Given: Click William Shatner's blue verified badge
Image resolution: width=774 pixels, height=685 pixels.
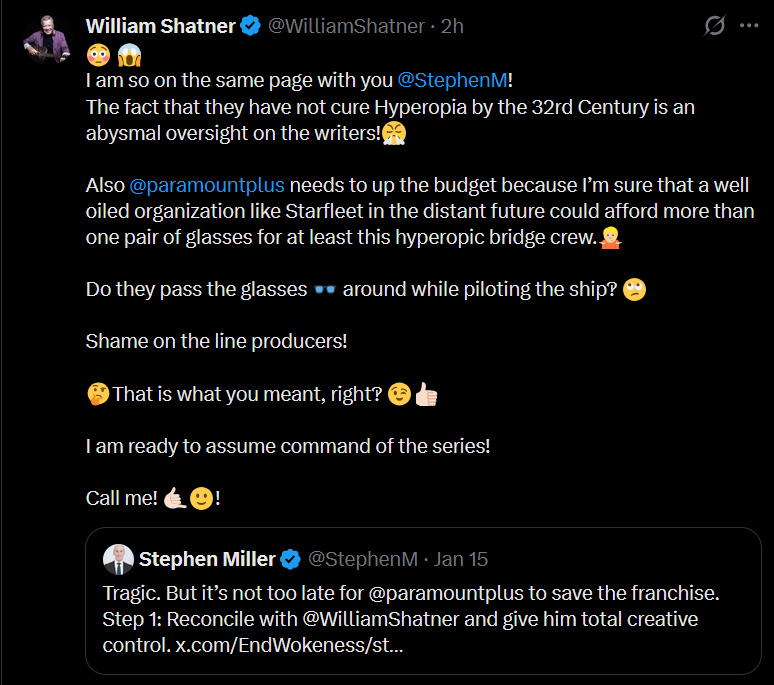Looking at the screenshot, I should [251, 27].
